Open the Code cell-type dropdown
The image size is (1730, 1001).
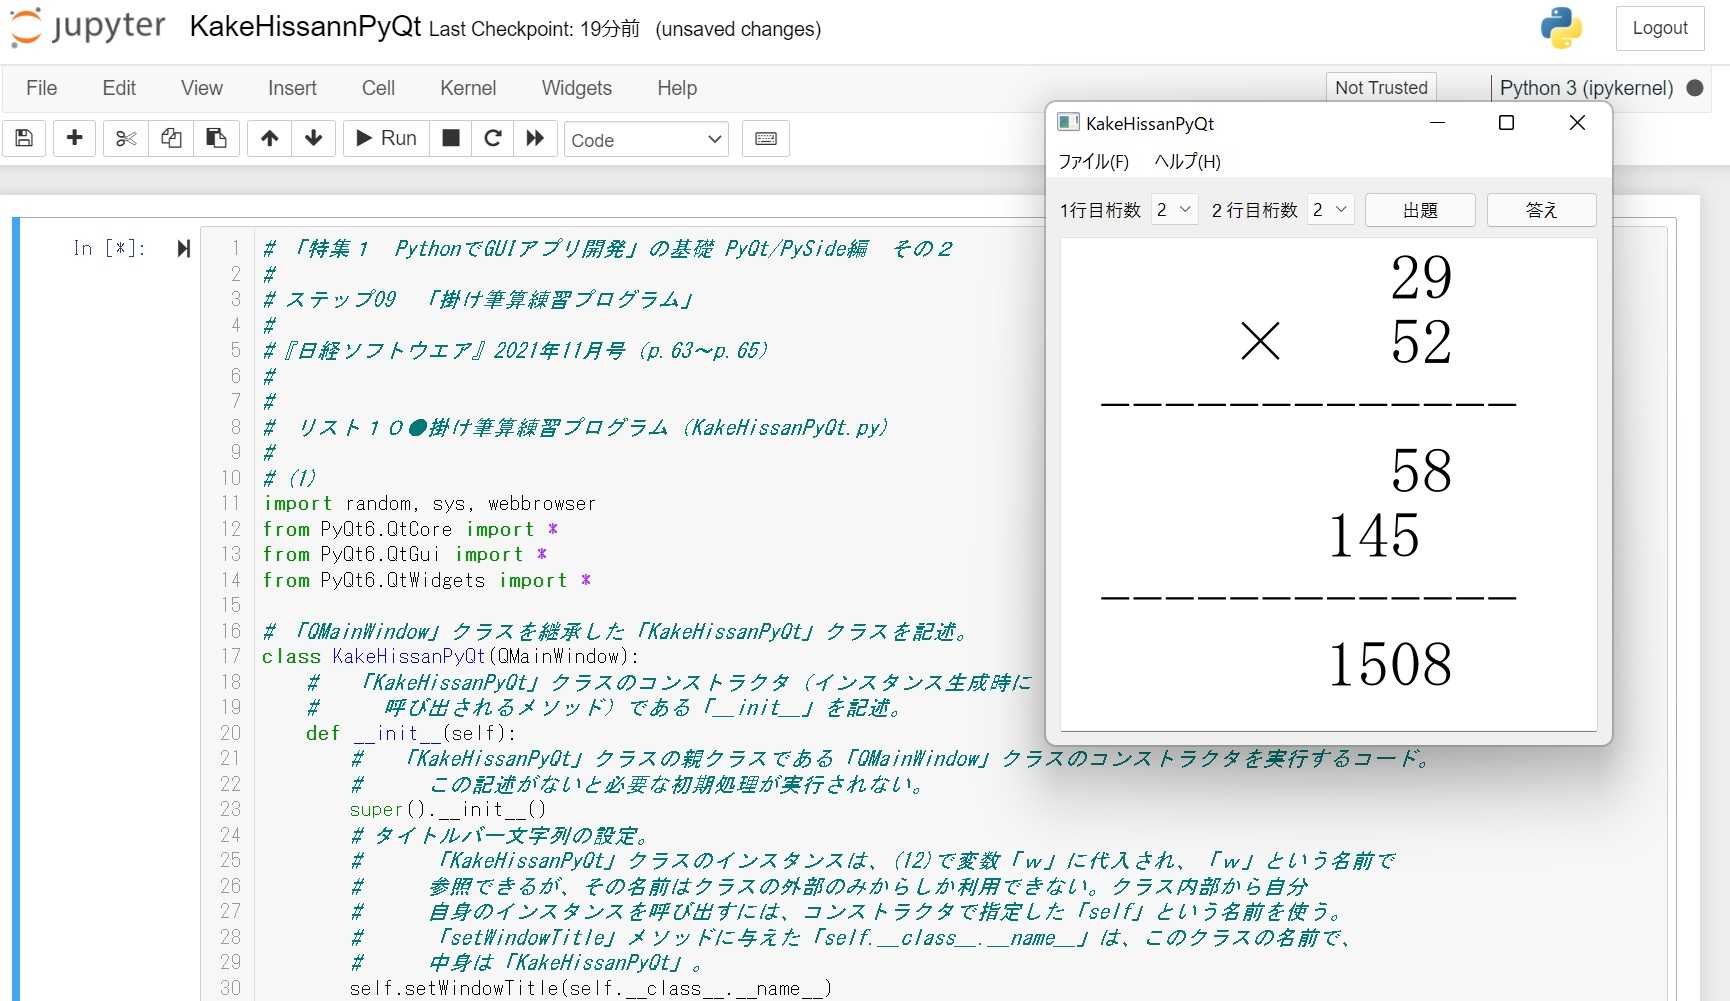646,140
